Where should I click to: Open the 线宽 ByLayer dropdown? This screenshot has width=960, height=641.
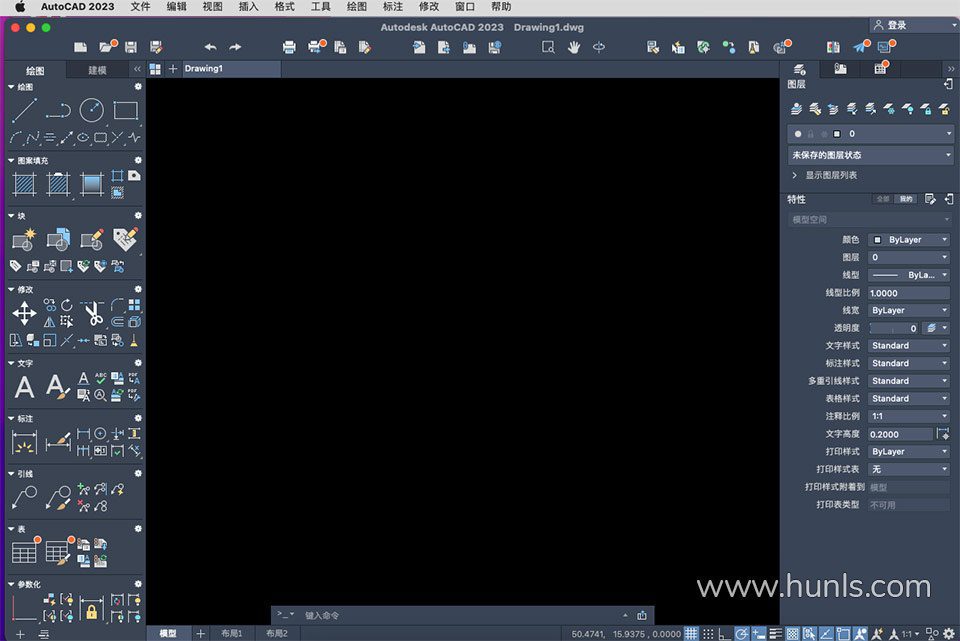[x=909, y=310]
